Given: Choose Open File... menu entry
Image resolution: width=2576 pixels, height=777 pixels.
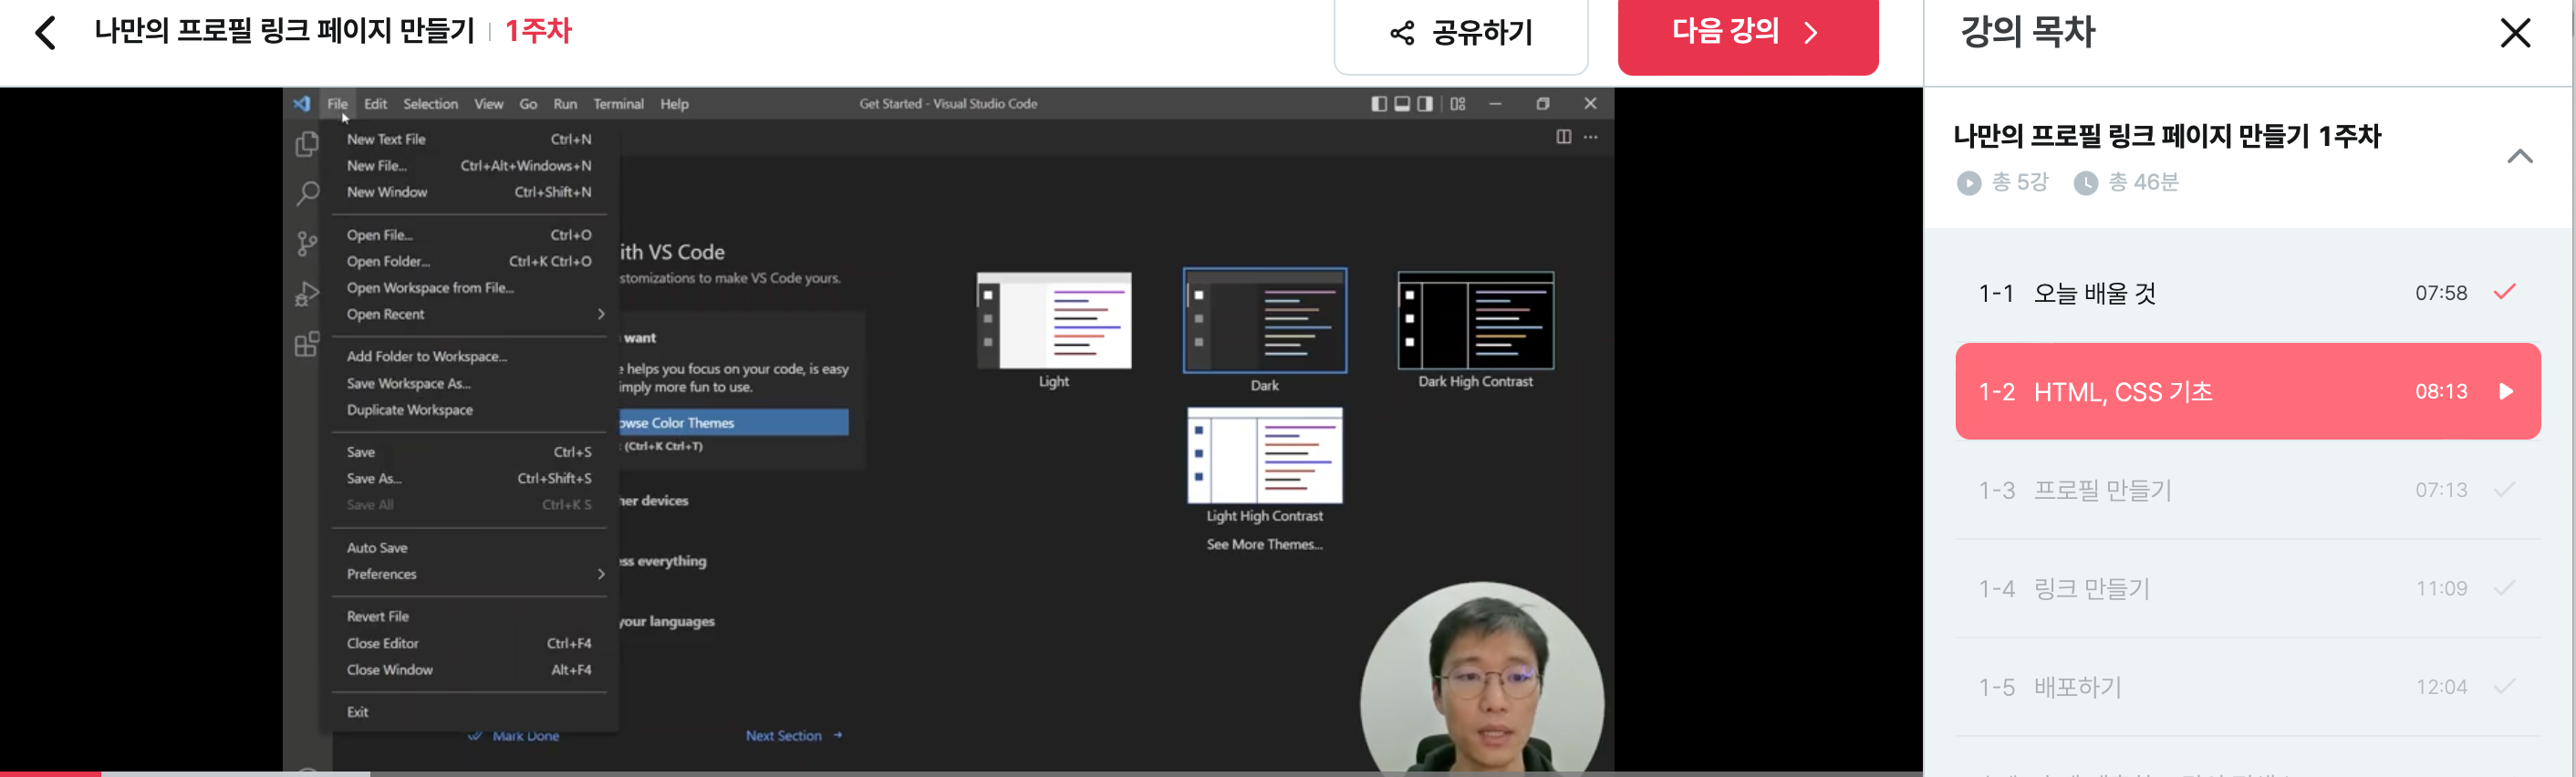Looking at the screenshot, I should (x=469, y=235).
